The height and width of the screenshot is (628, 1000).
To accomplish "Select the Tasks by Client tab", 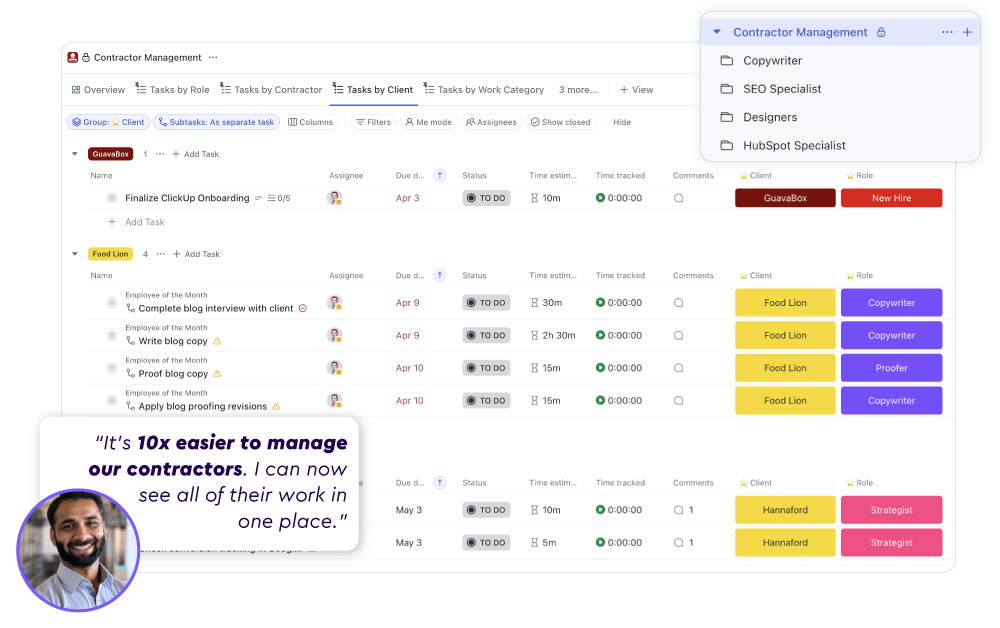I will tap(373, 90).
